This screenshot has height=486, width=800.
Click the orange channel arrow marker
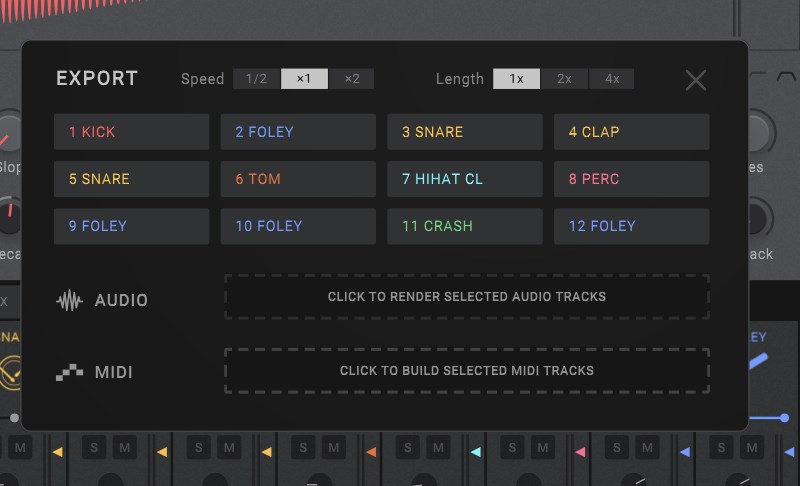[x=371, y=452]
